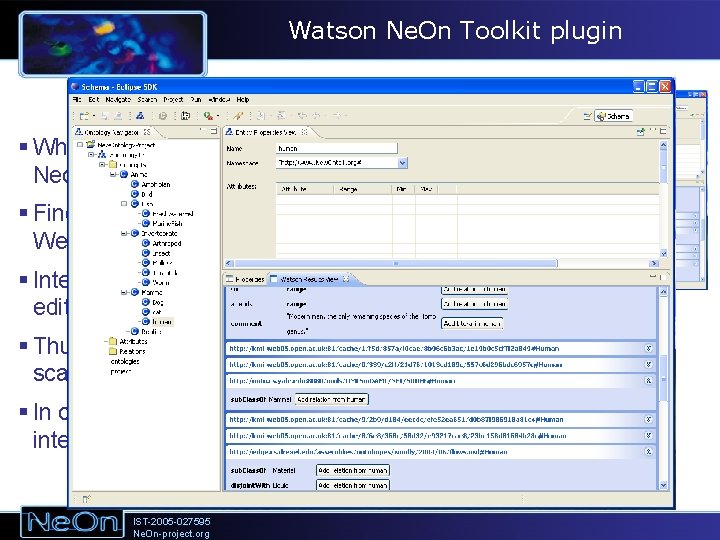Click the New wizard toolbar icon
This screenshot has height=540, width=720.
[84, 116]
